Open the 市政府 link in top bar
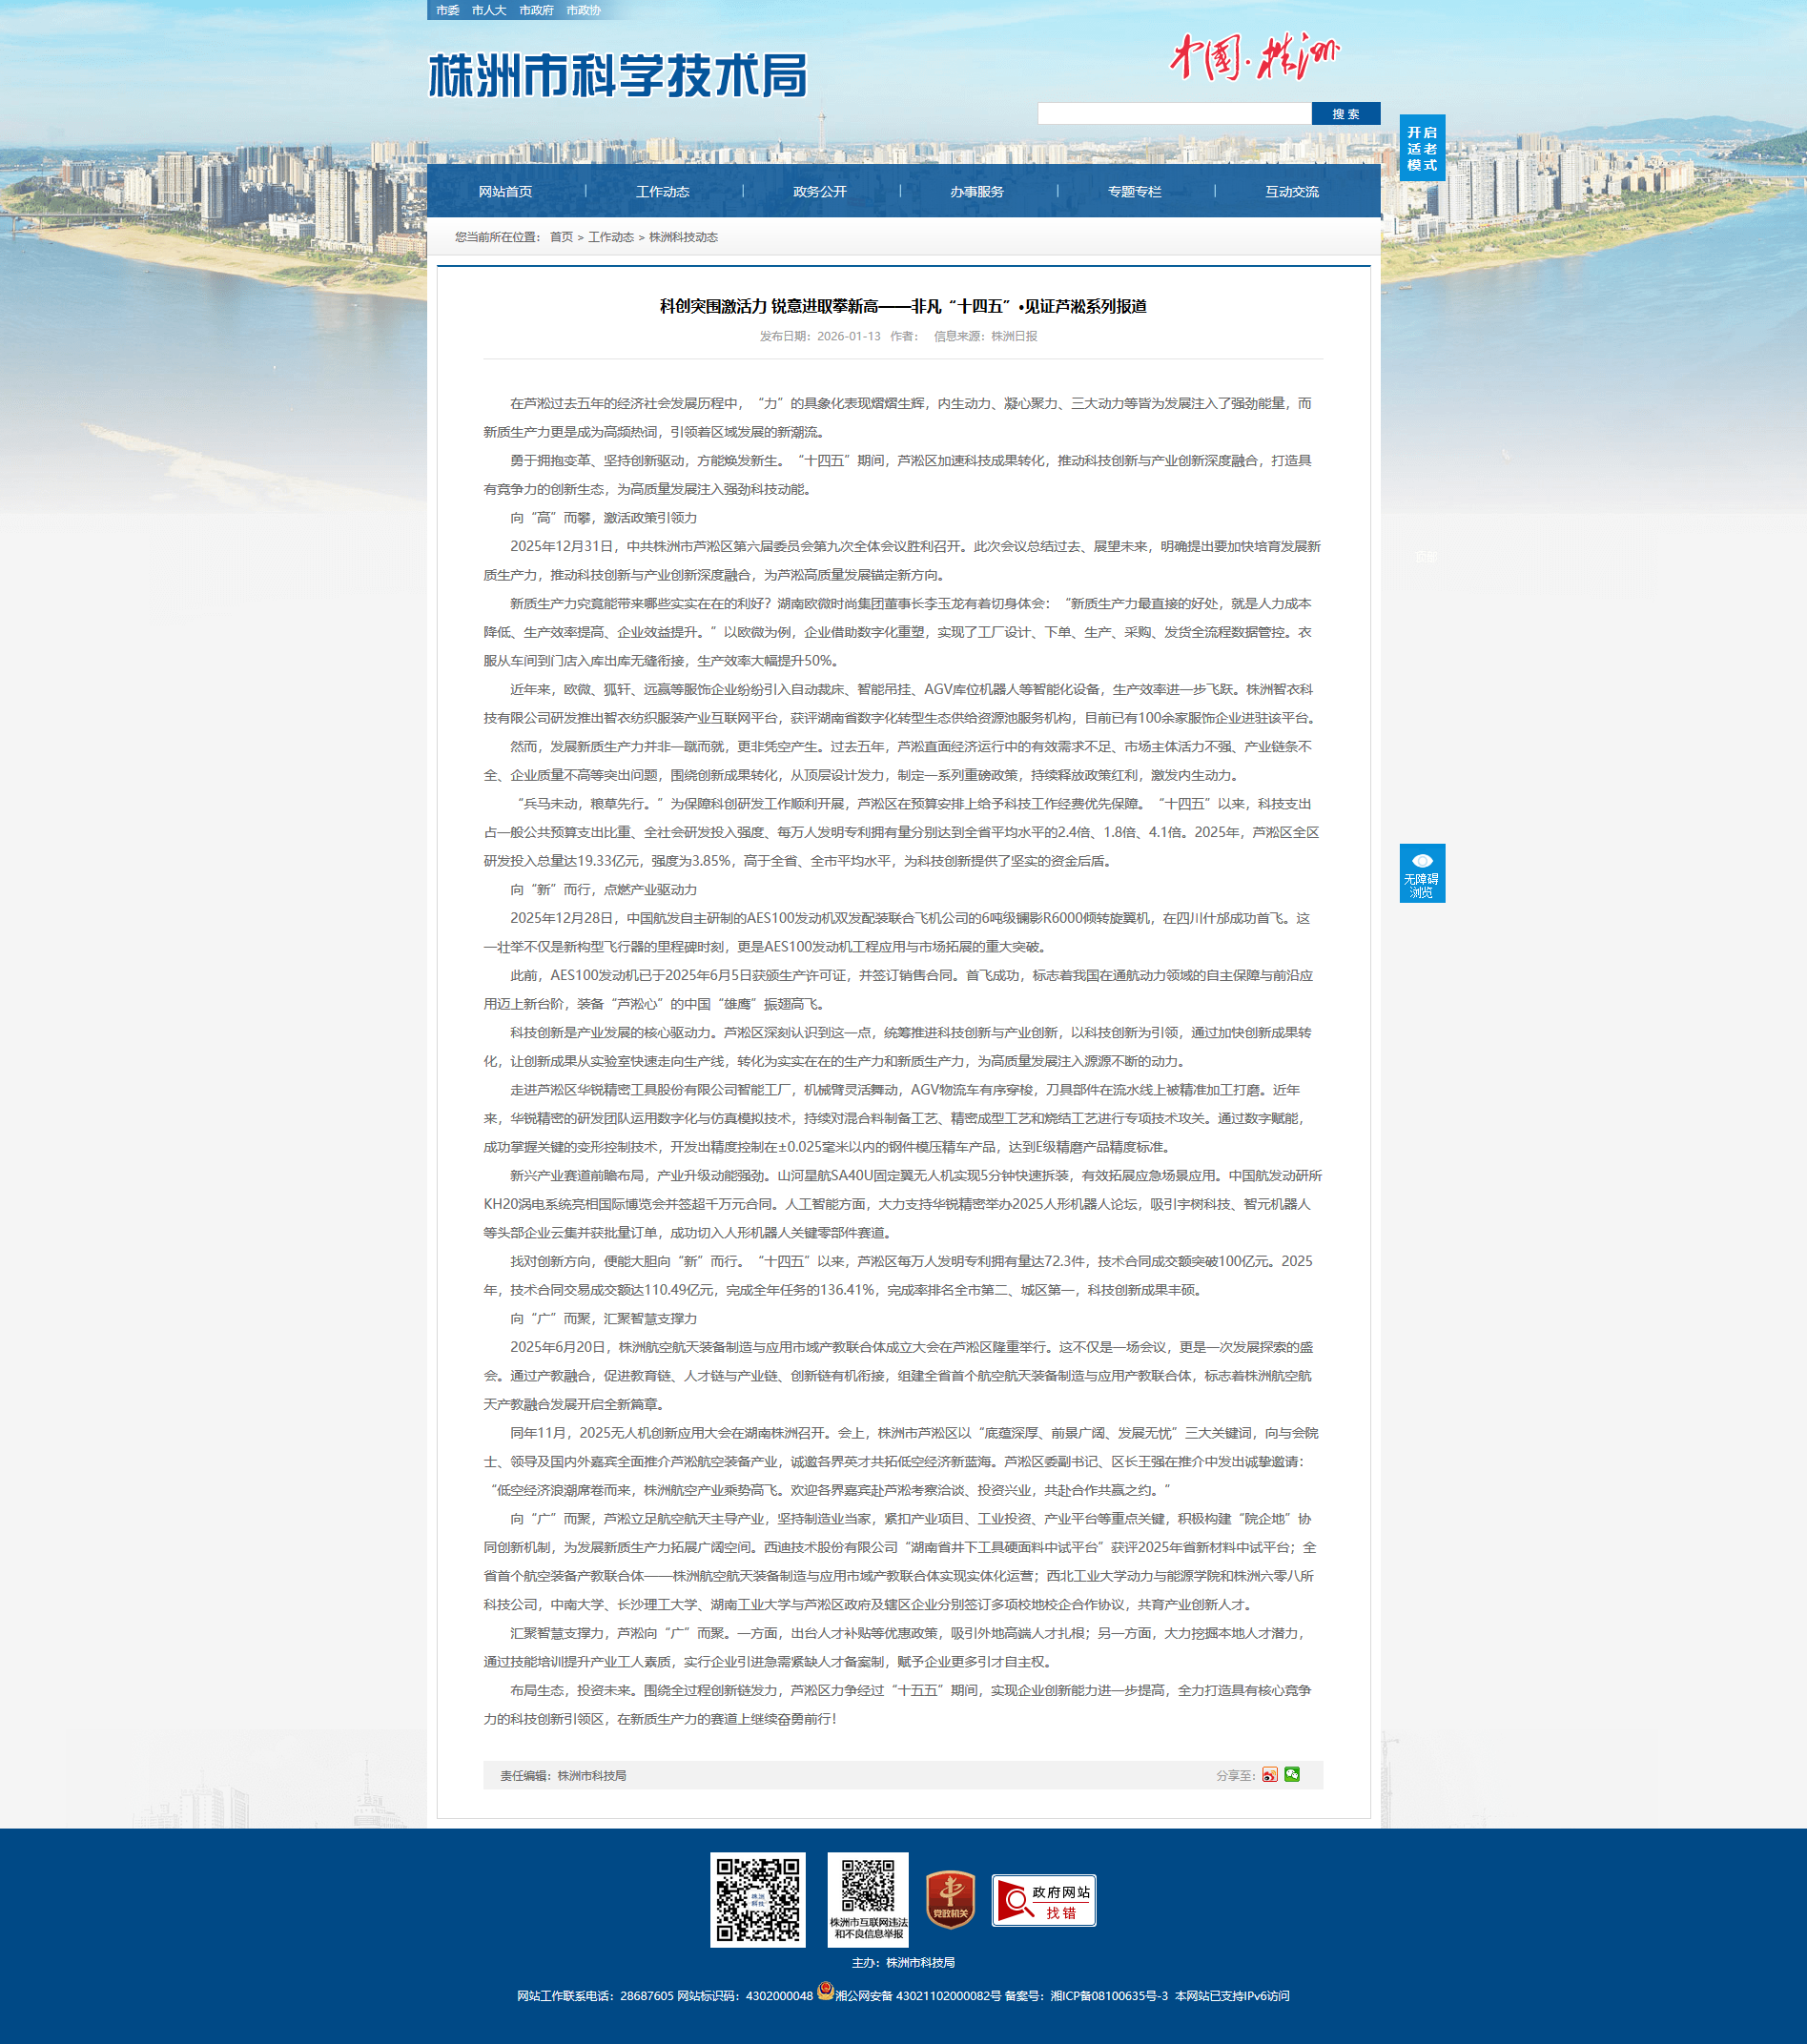The height and width of the screenshot is (2044, 1807). point(536,10)
